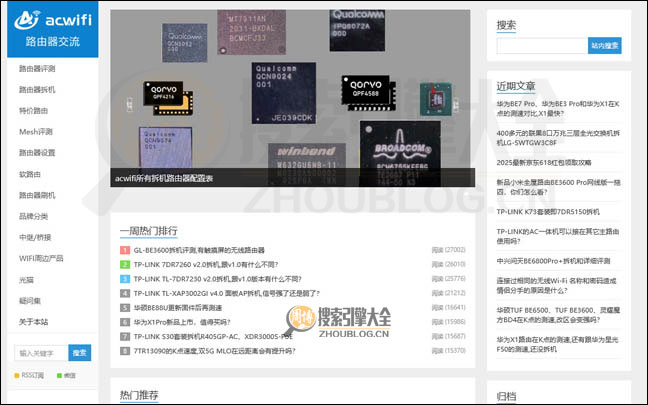Screen dimensions: 648x405
Task: Click the acwifi logo banner
Action: [52, 29]
